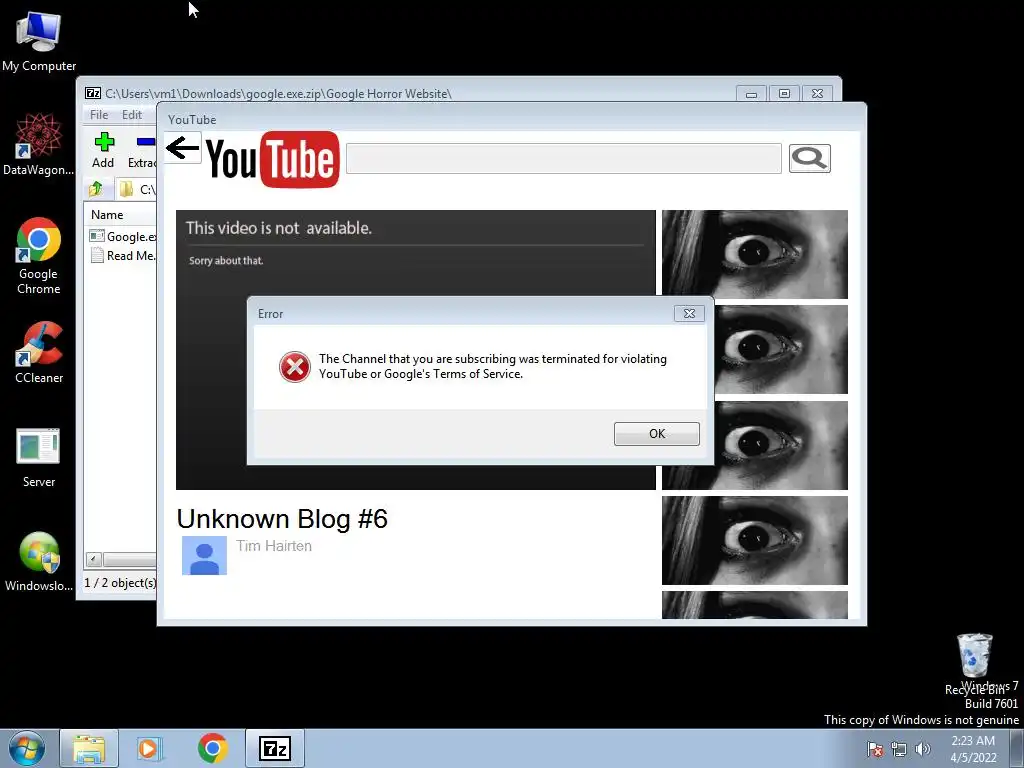Launch Windows Media Player from taskbar
This screenshot has width=1024, height=768.
click(x=149, y=748)
